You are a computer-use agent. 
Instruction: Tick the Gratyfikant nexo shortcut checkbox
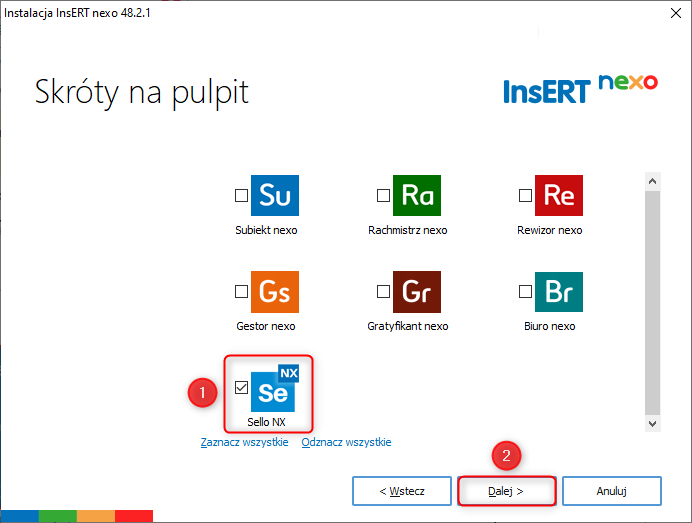(x=383, y=291)
